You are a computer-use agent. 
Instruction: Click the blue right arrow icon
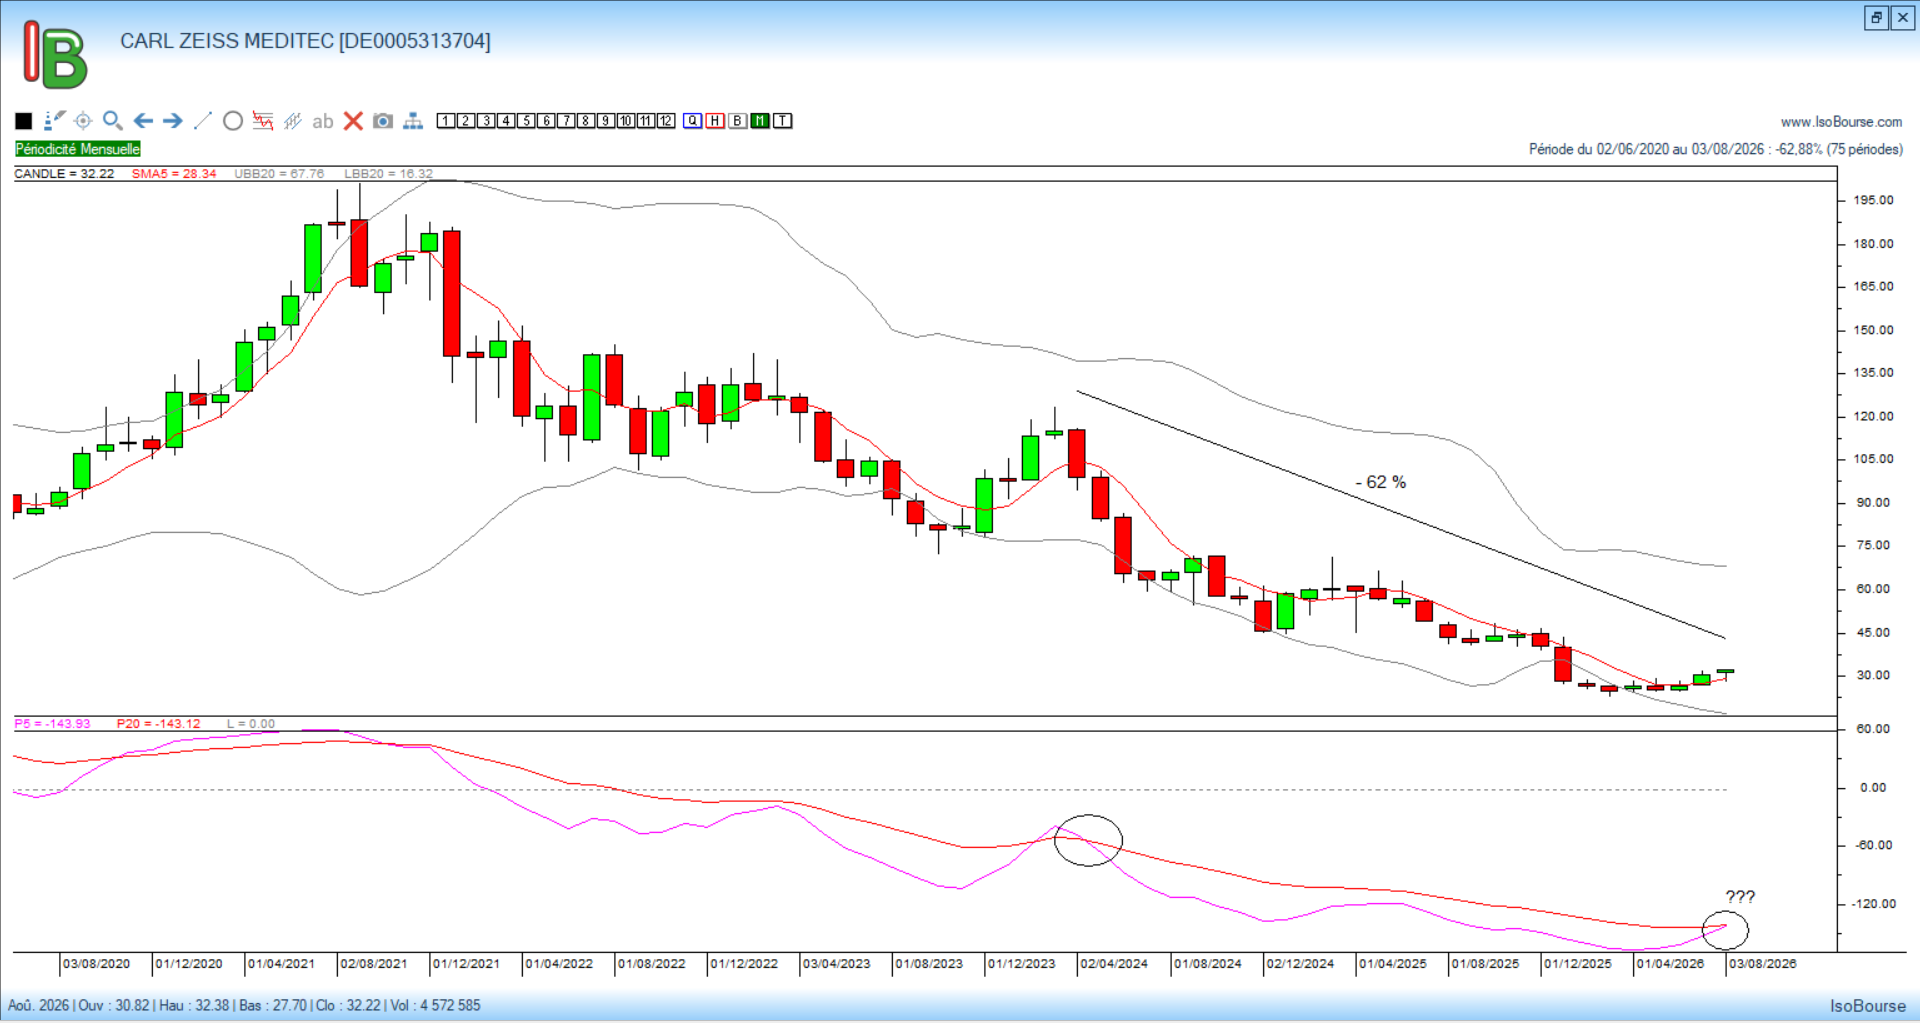173,121
